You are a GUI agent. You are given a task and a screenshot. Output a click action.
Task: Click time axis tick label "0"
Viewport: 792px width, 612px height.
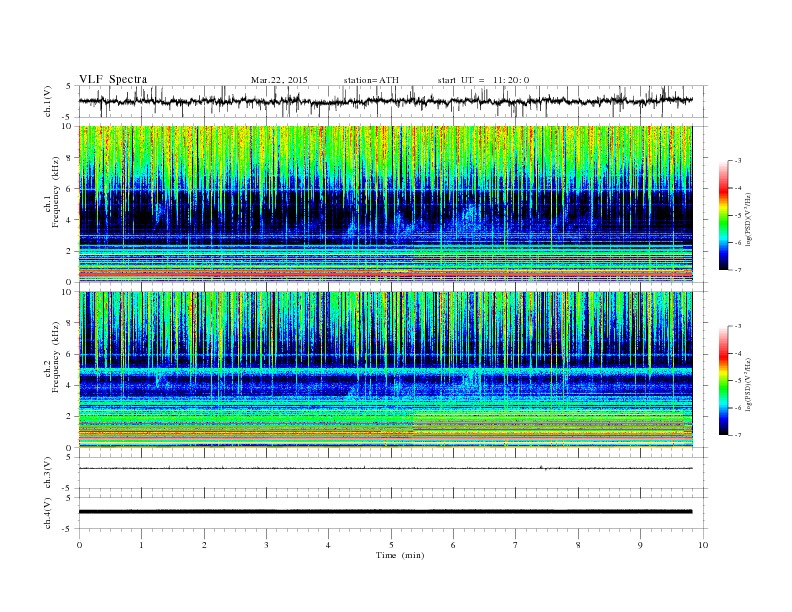tap(79, 545)
